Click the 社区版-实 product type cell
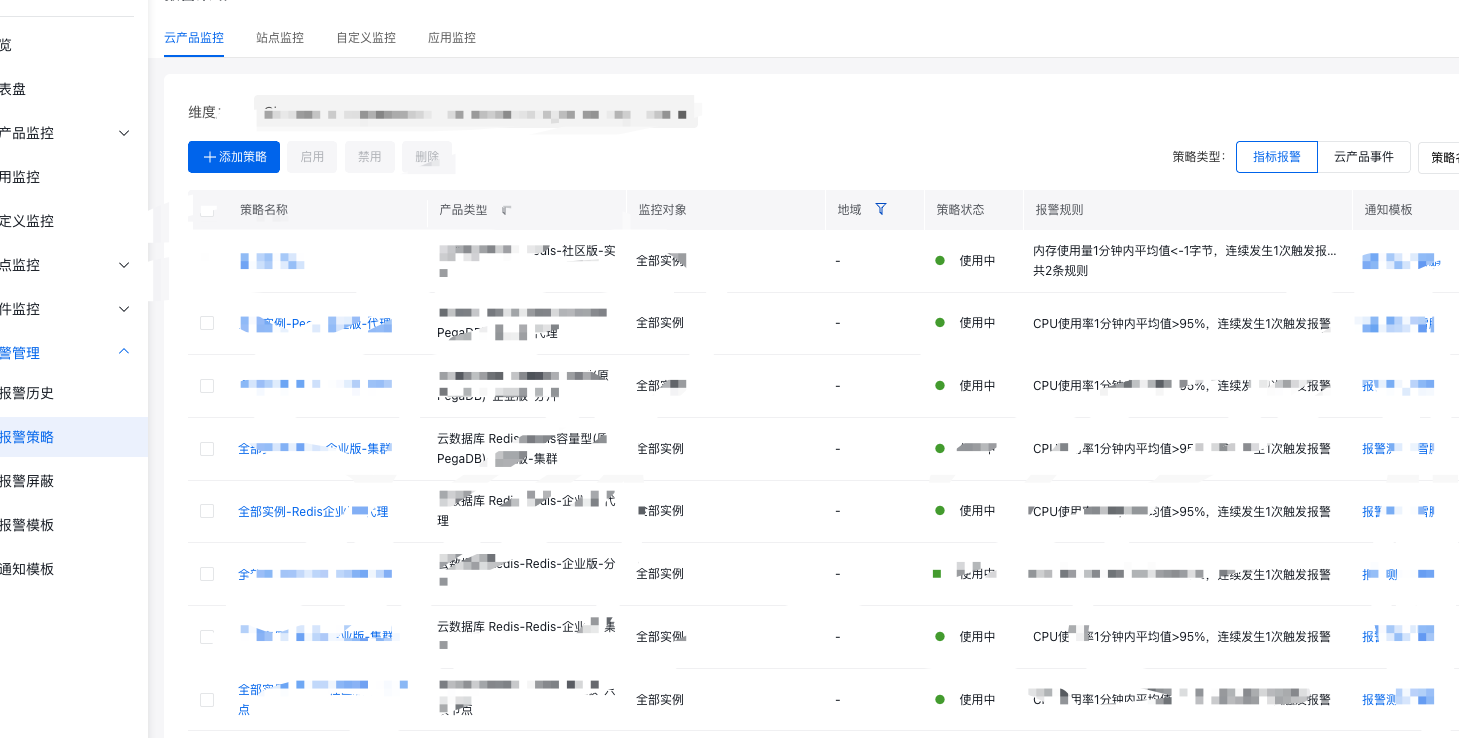Viewport: 1459px width, 738px height. (527, 261)
